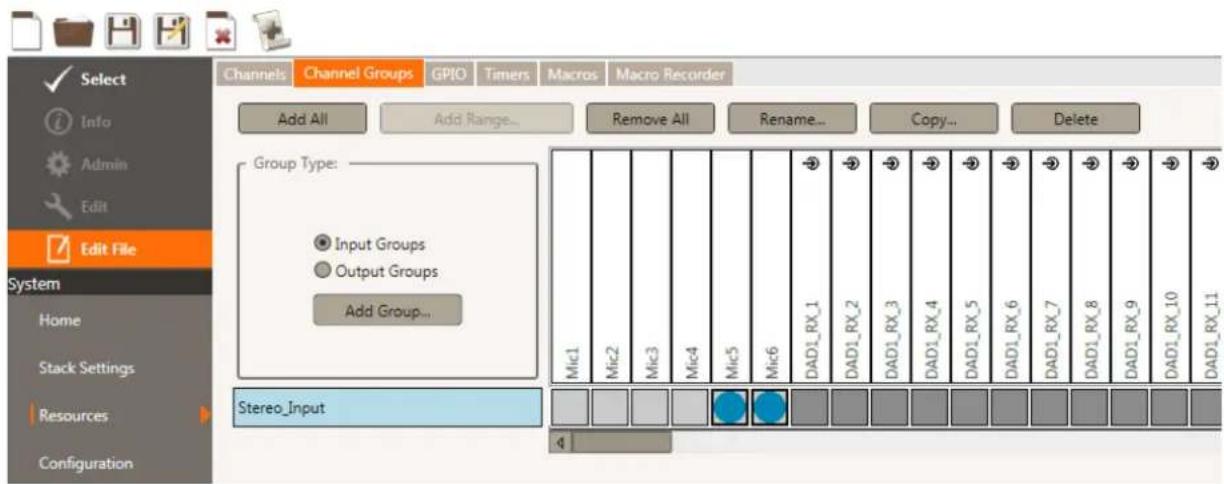Click the Rename button
The image size is (1224, 484).
click(x=792, y=119)
